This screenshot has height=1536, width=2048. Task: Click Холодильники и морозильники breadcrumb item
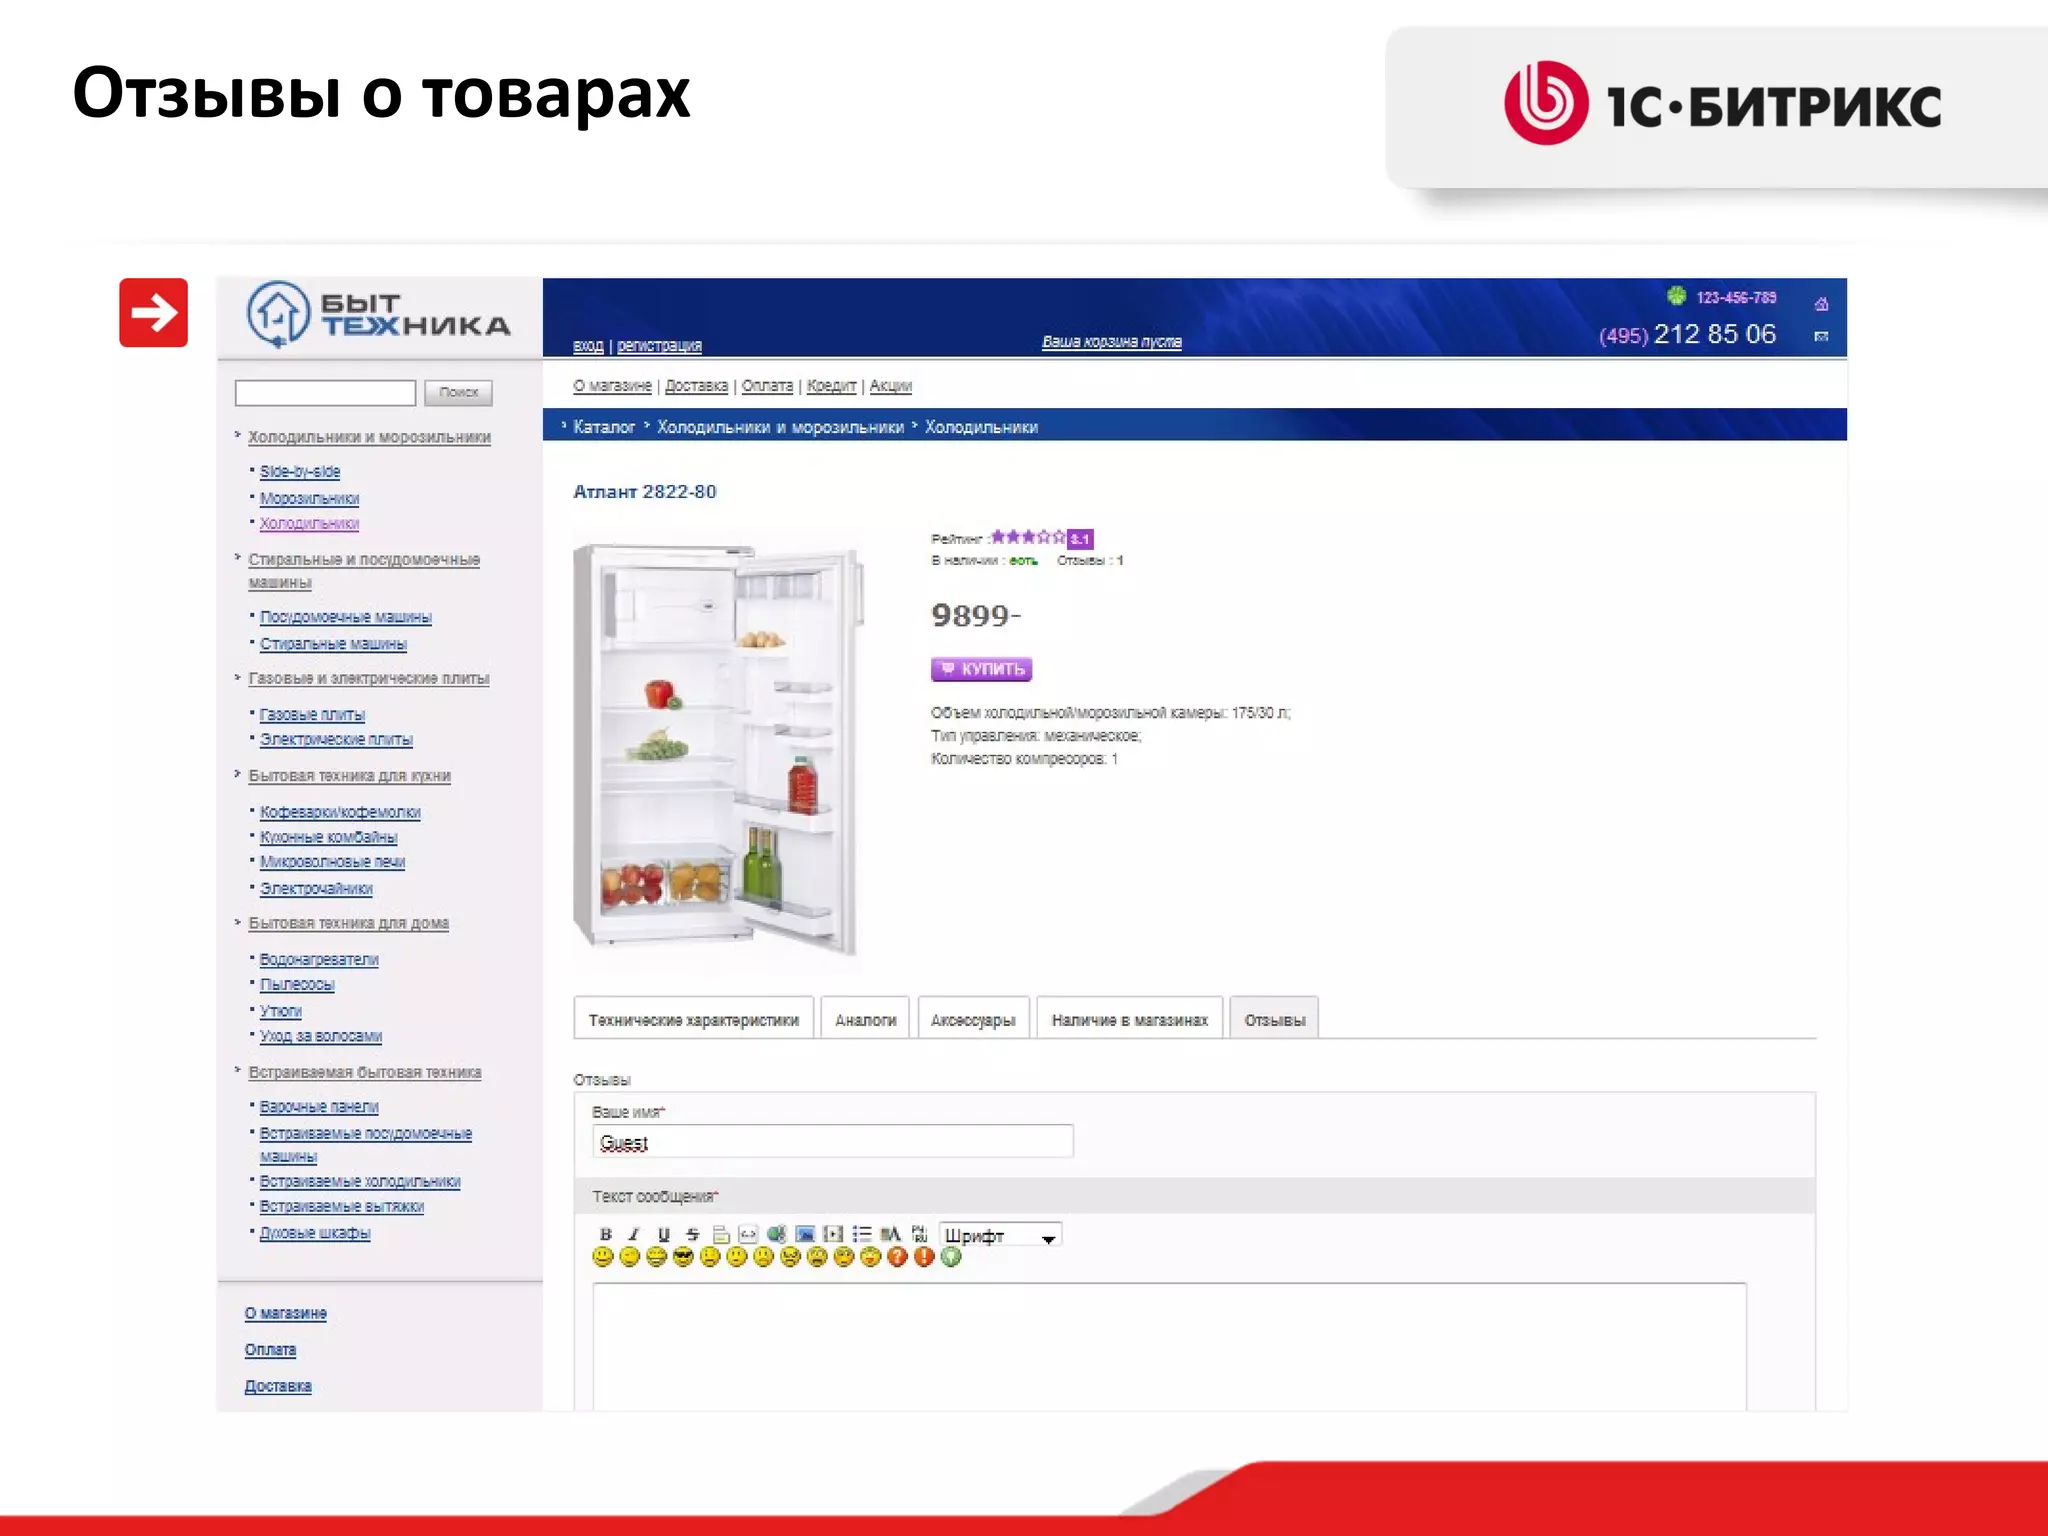(780, 427)
